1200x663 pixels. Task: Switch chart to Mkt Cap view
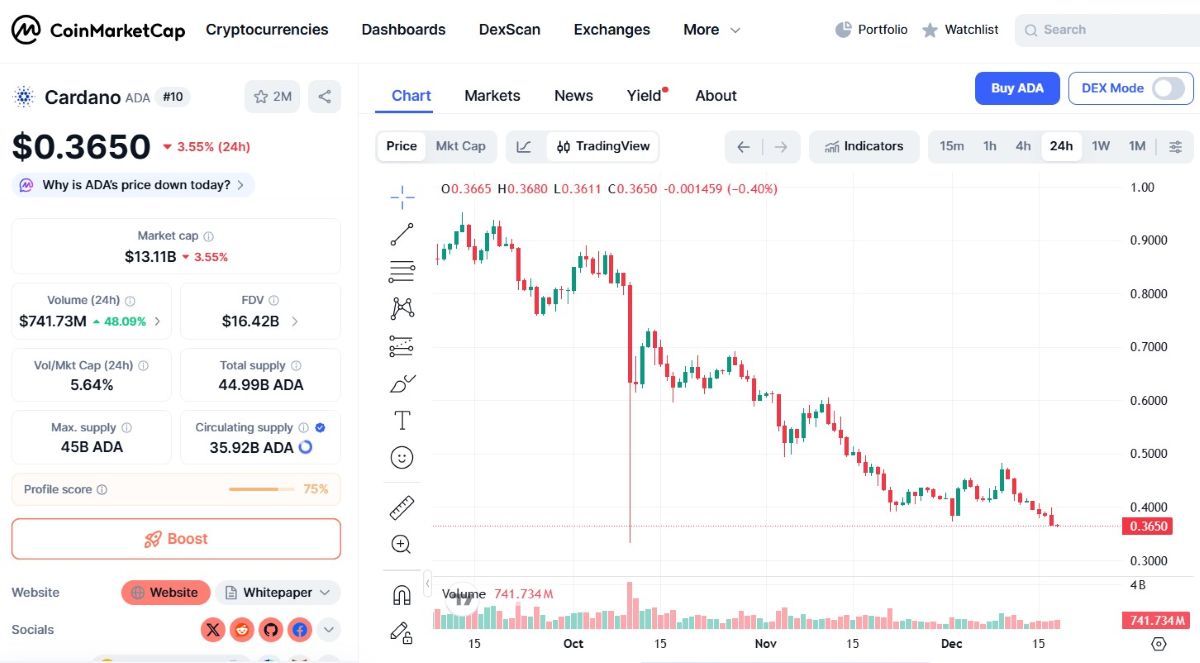pyautogui.click(x=460, y=146)
